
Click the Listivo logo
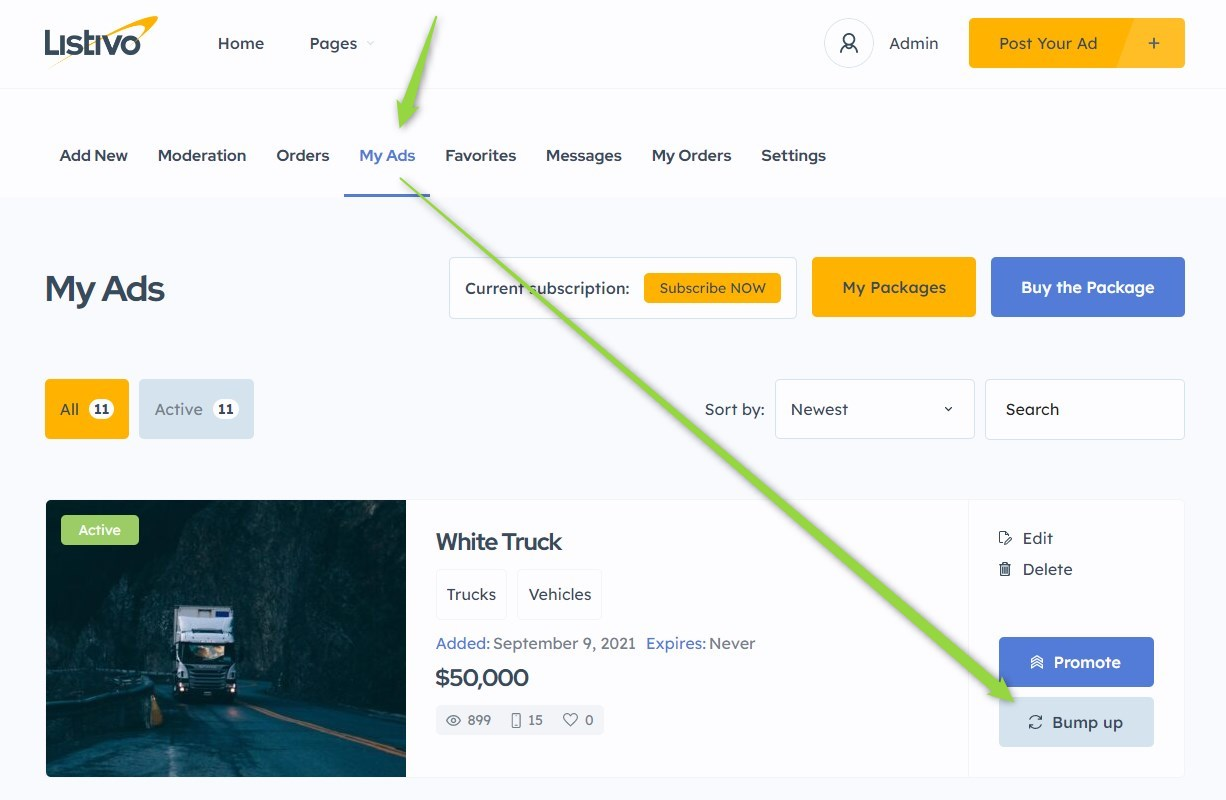[x=100, y=41]
